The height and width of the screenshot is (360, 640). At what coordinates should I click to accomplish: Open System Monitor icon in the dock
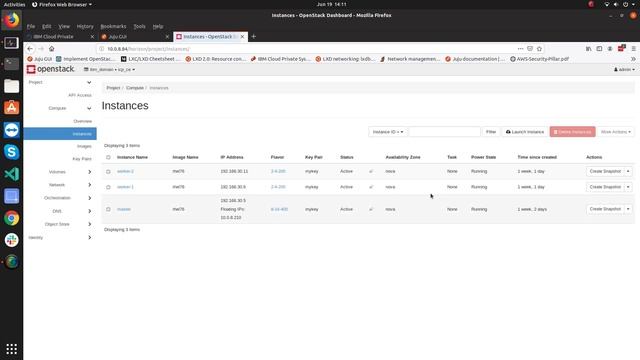coord(11,42)
